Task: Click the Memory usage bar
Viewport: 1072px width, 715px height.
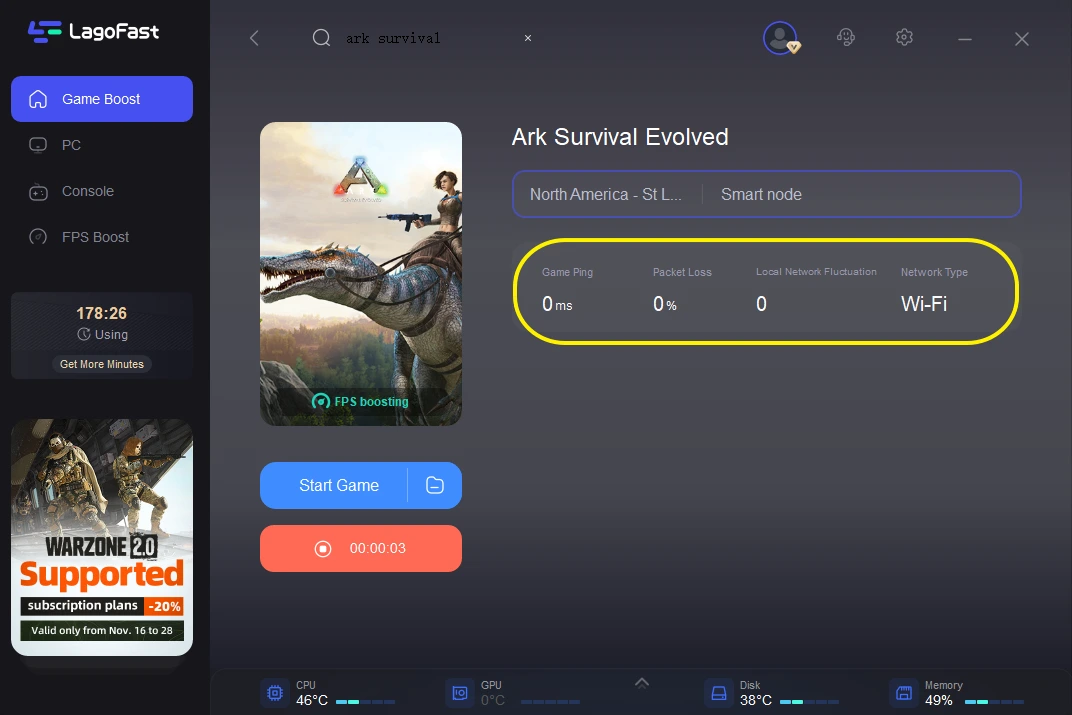Action: point(994,702)
